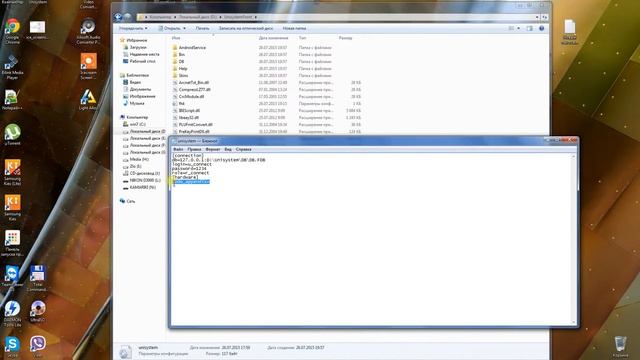This screenshot has height=360, width=640.
Task: Open Формат menu in Notepad
Action: 213,149
